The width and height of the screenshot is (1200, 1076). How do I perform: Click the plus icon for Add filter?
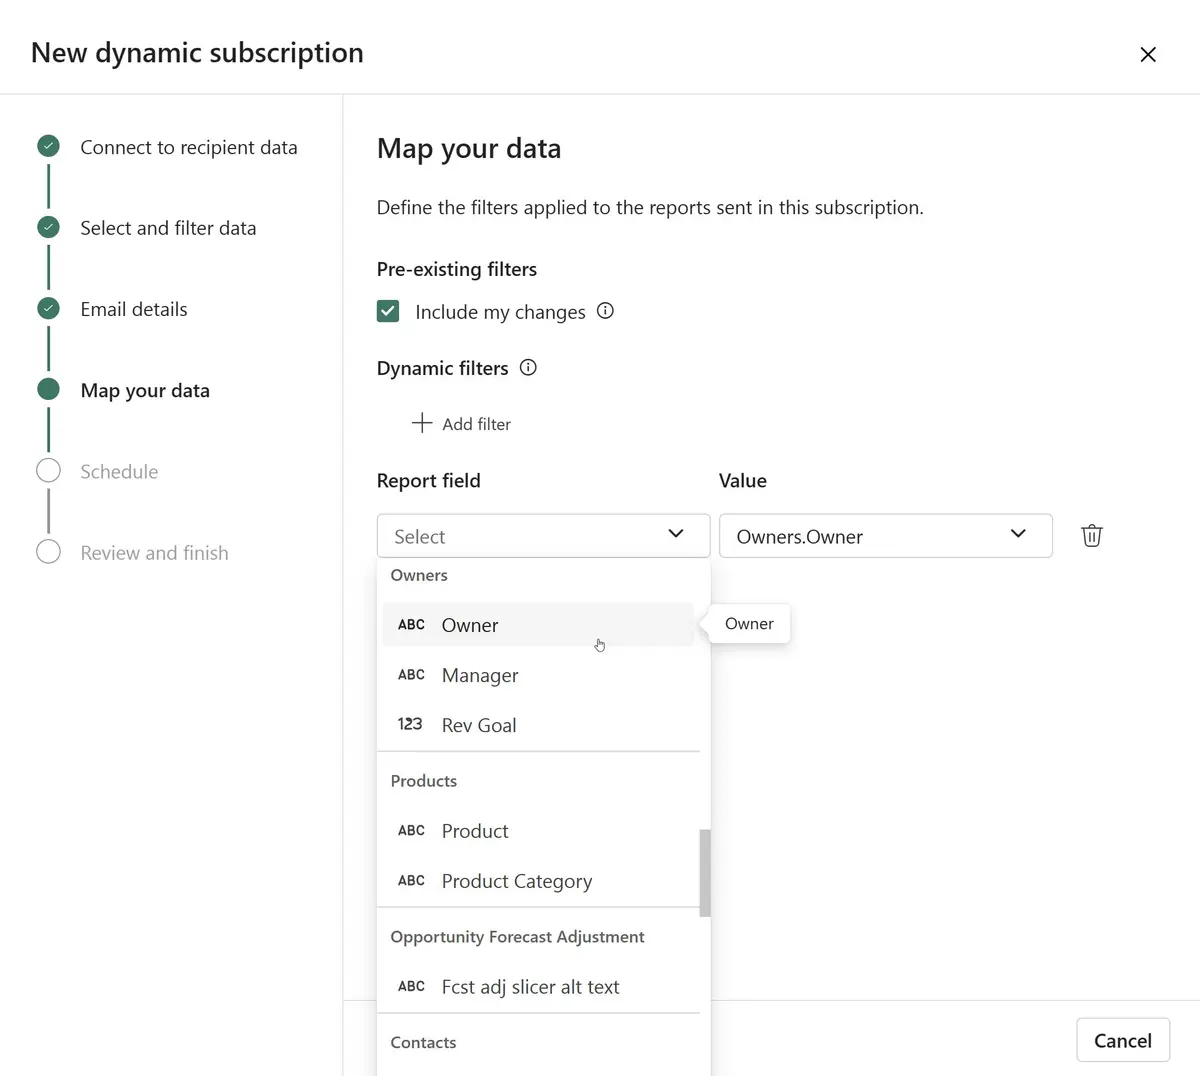(422, 423)
